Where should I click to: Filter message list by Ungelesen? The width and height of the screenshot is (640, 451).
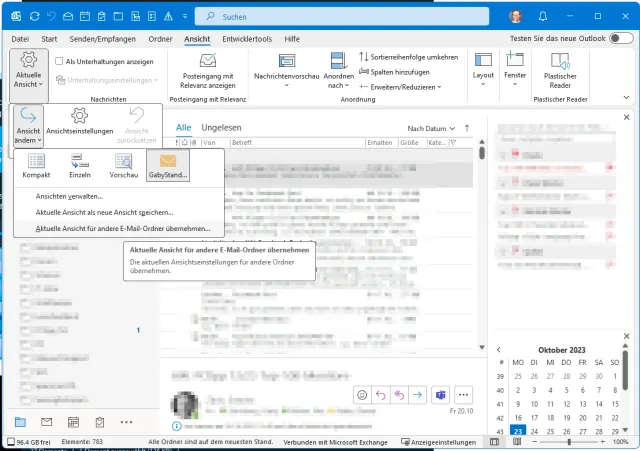coord(221,129)
